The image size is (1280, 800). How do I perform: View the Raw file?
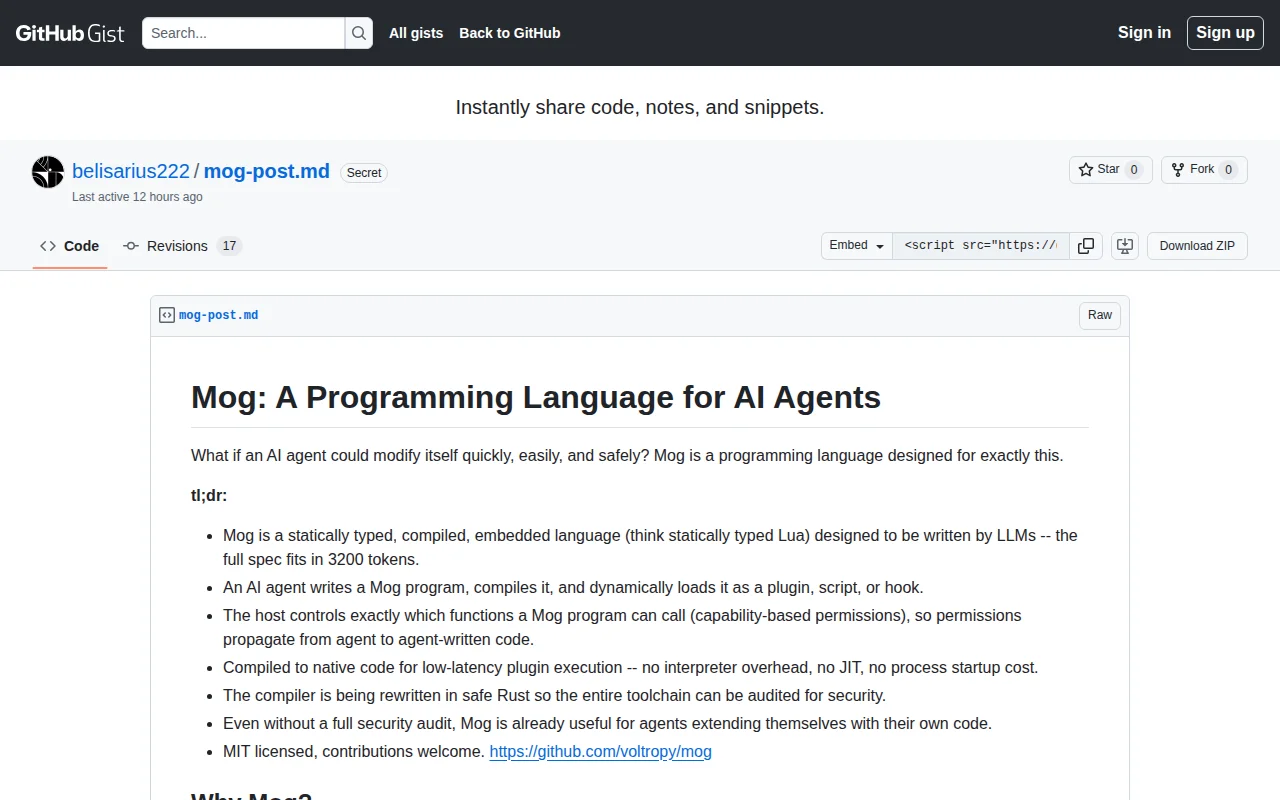pyautogui.click(x=1100, y=315)
